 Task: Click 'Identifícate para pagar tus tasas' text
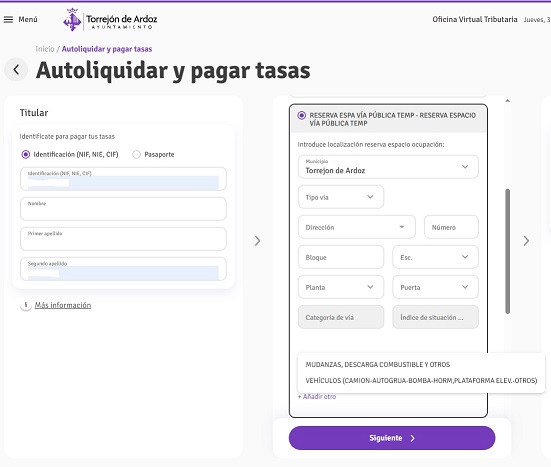(67, 136)
